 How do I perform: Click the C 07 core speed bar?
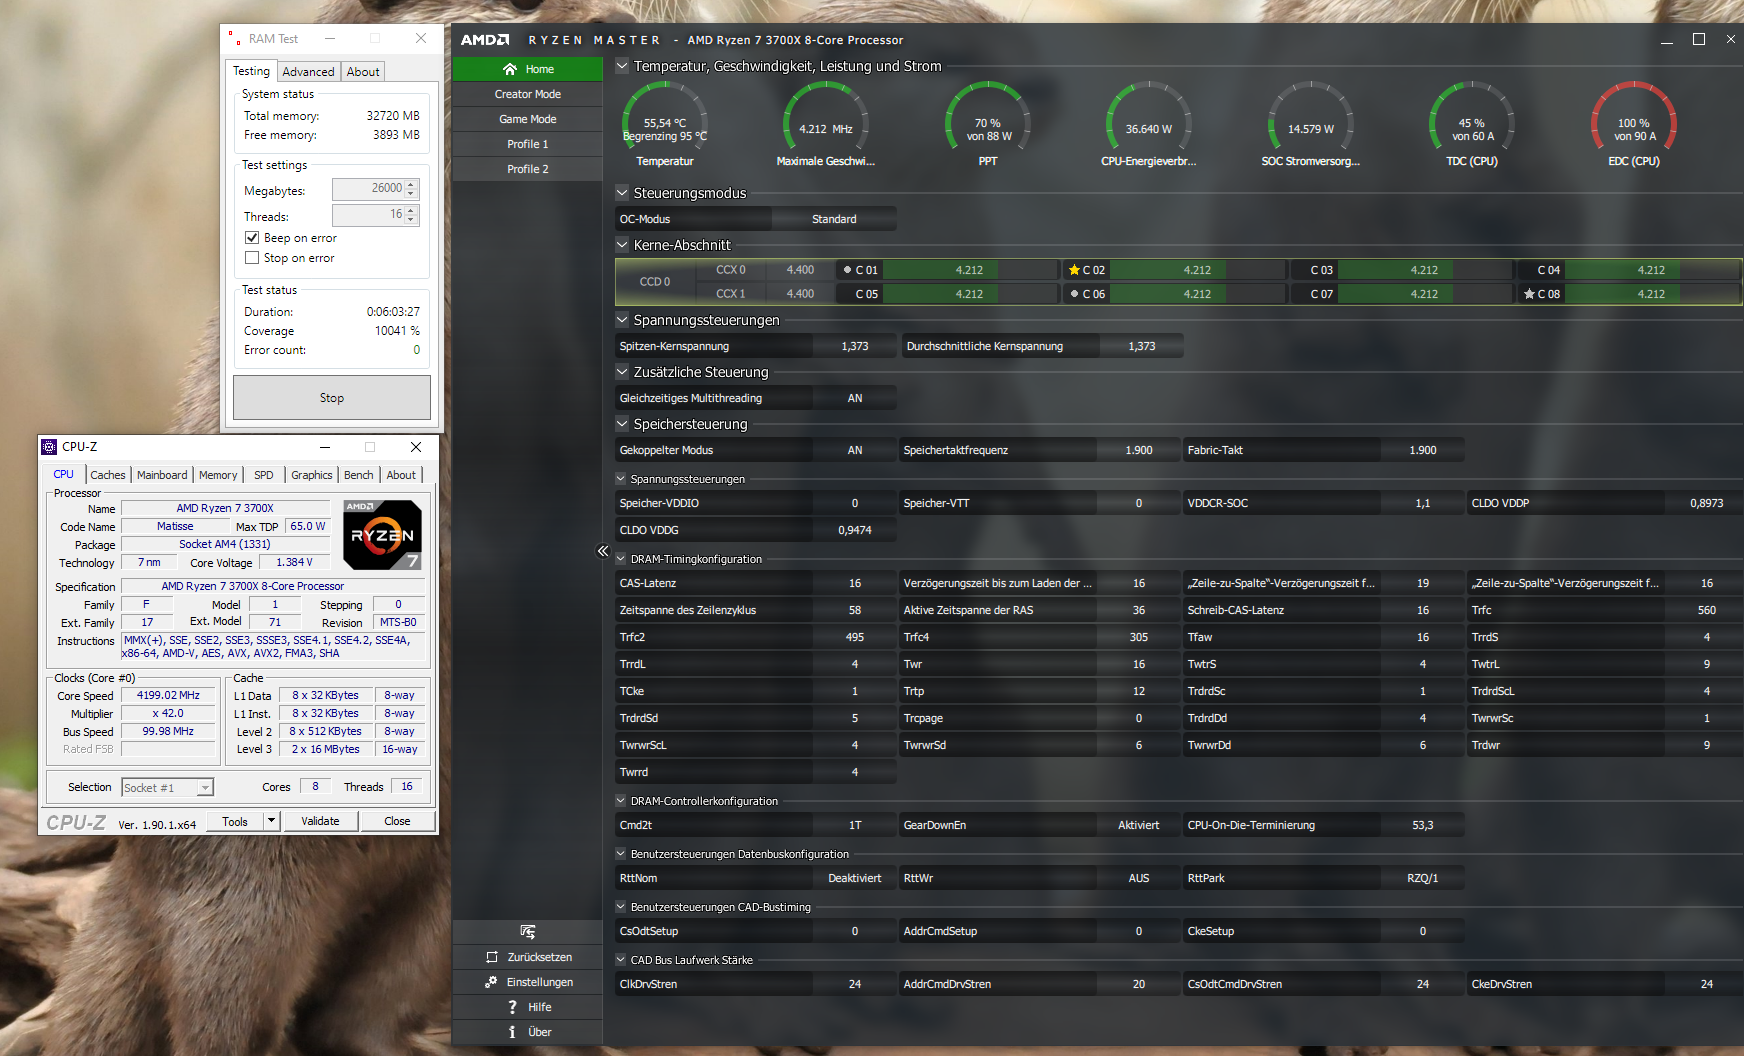click(1424, 294)
